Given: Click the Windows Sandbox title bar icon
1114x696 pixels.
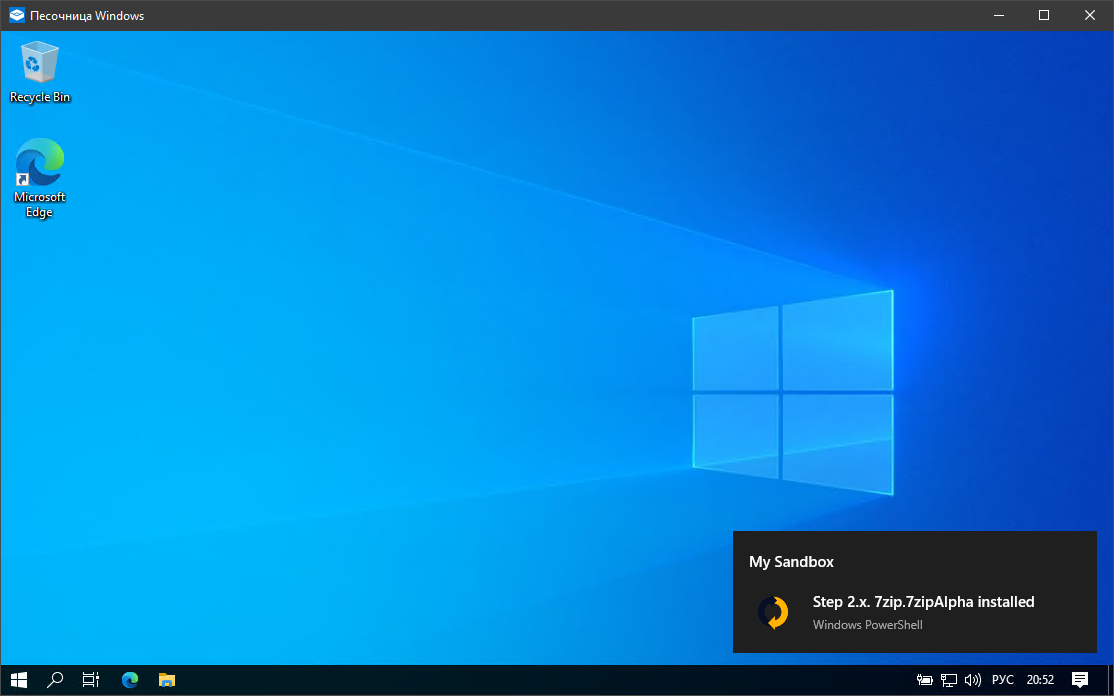Looking at the screenshot, I should 16,15.
